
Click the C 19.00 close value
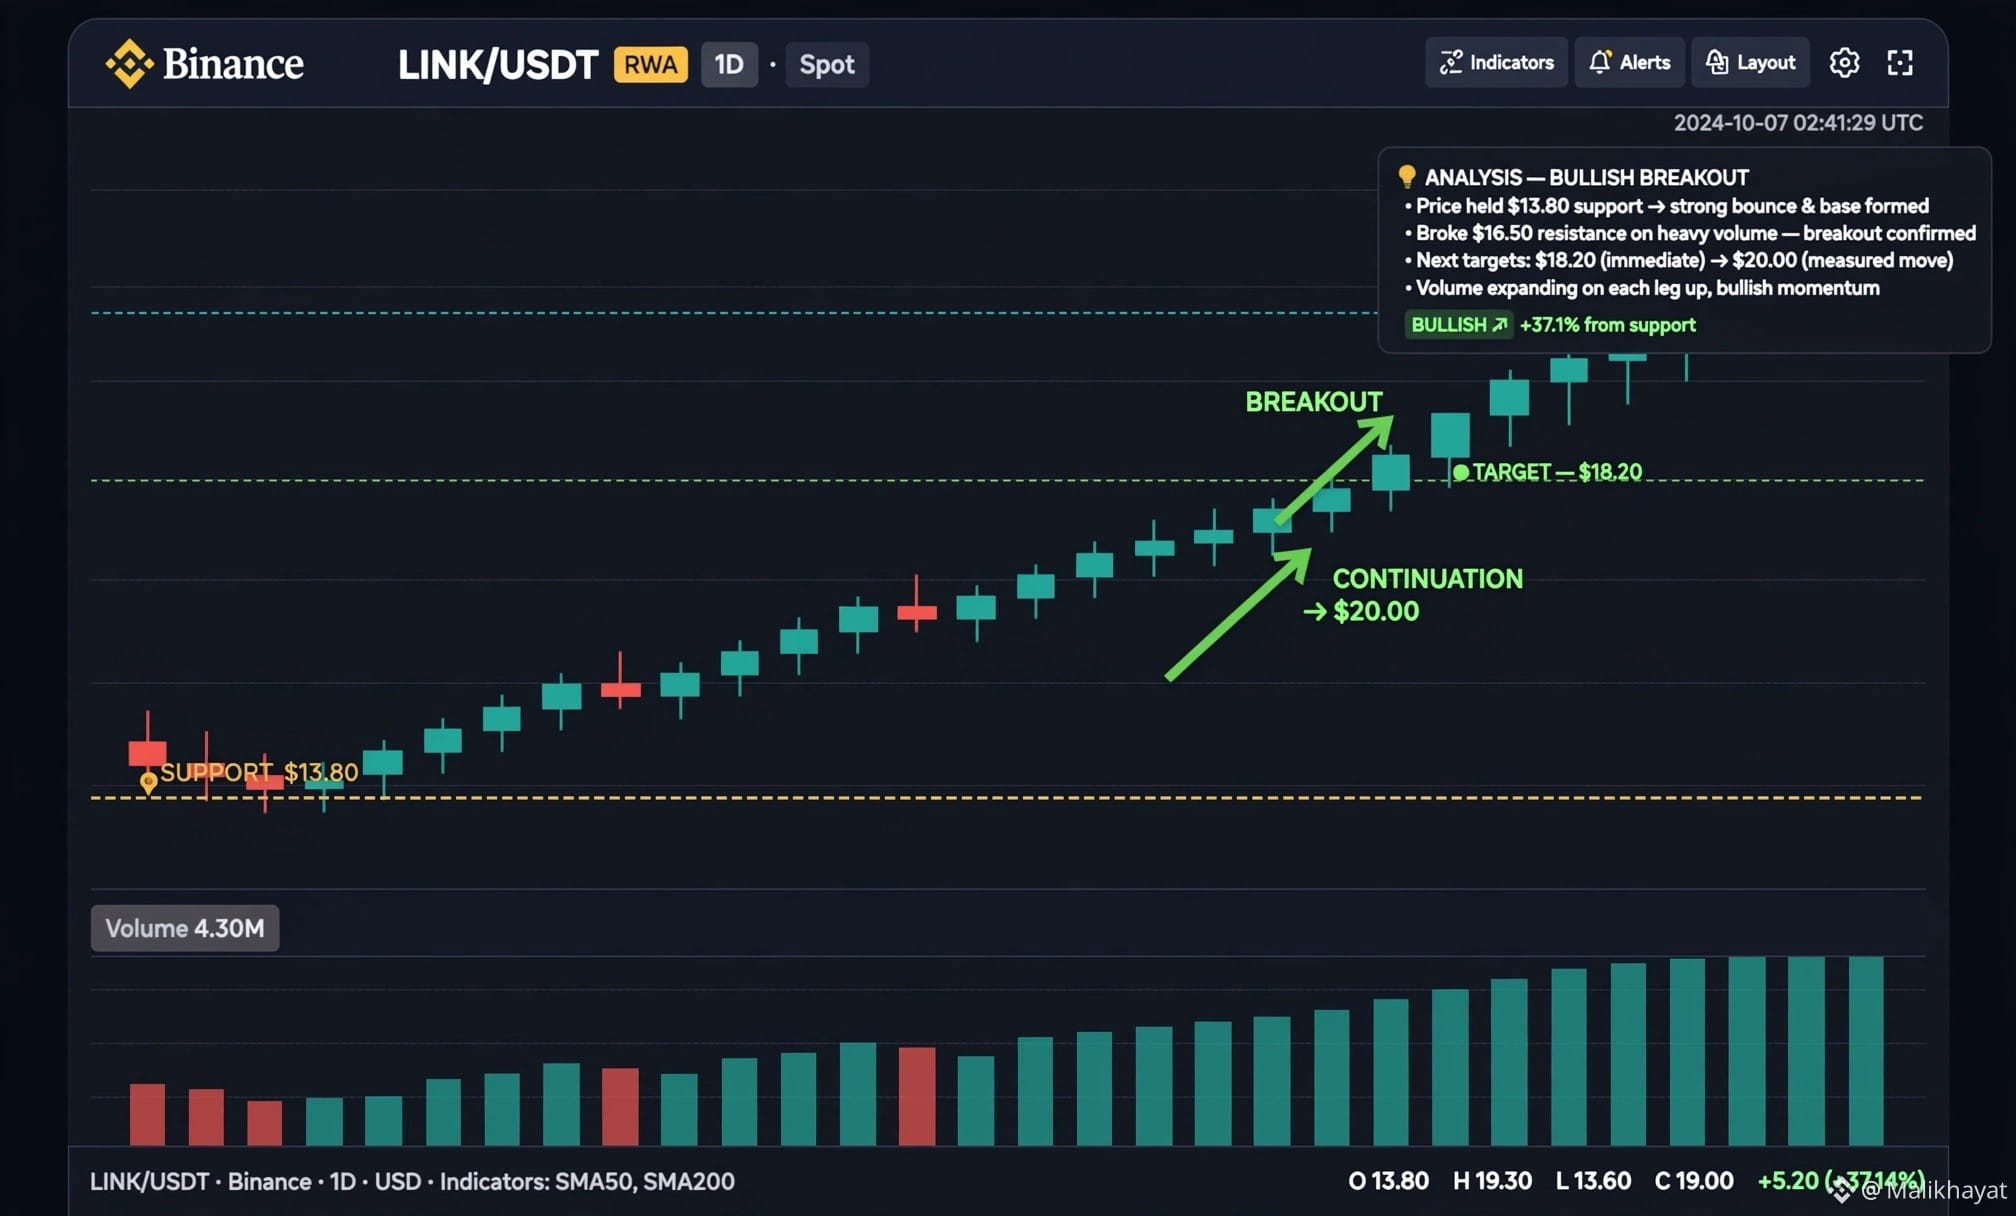pyautogui.click(x=1694, y=1181)
